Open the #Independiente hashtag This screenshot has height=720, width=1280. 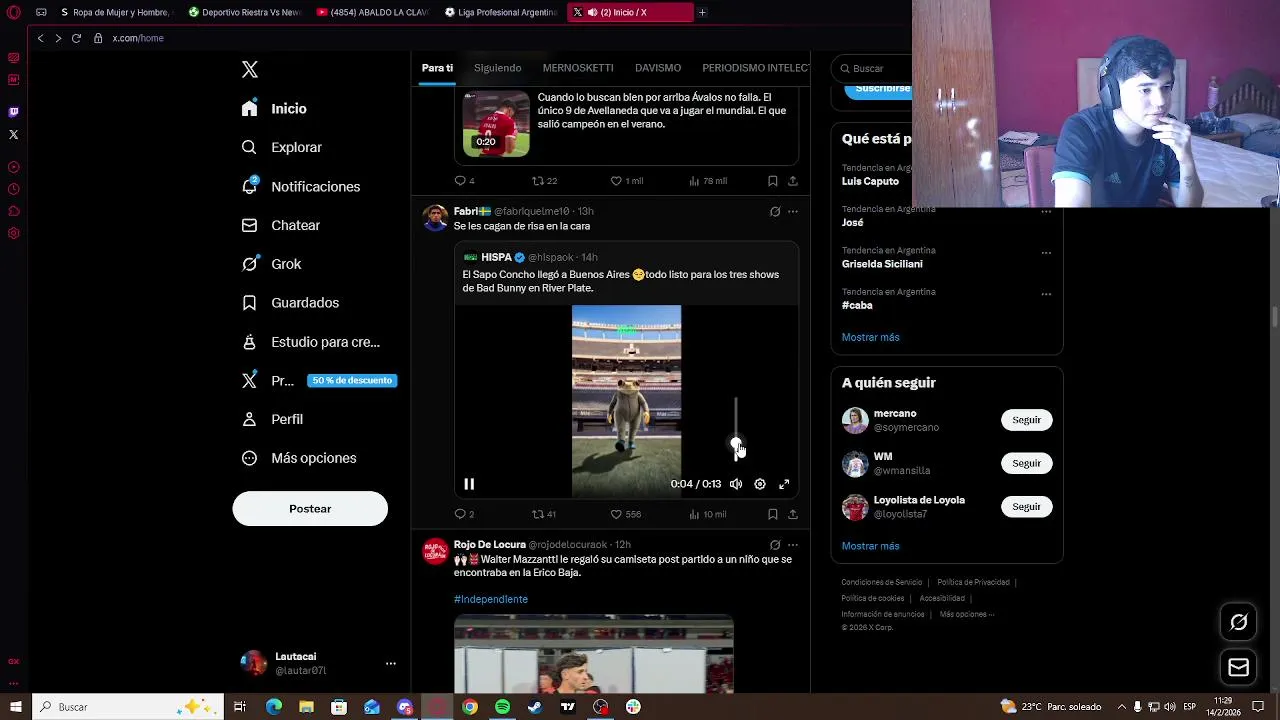pos(490,599)
